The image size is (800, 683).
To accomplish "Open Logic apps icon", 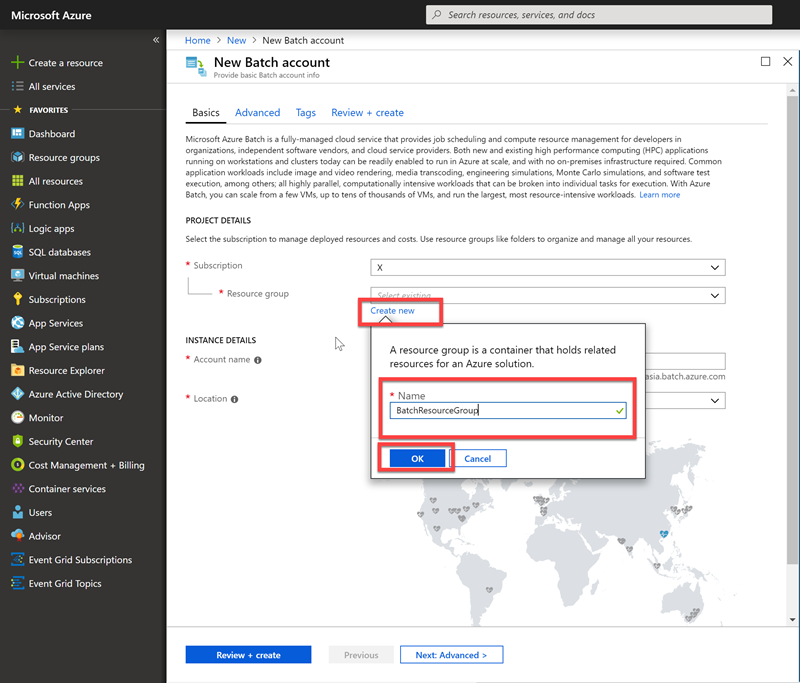I will point(17,228).
